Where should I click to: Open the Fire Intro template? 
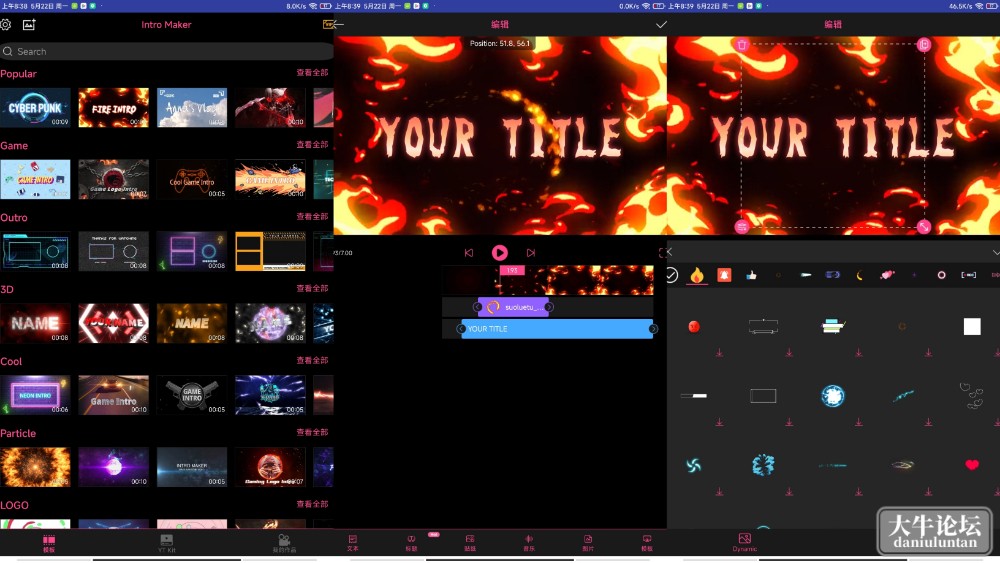(114, 107)
